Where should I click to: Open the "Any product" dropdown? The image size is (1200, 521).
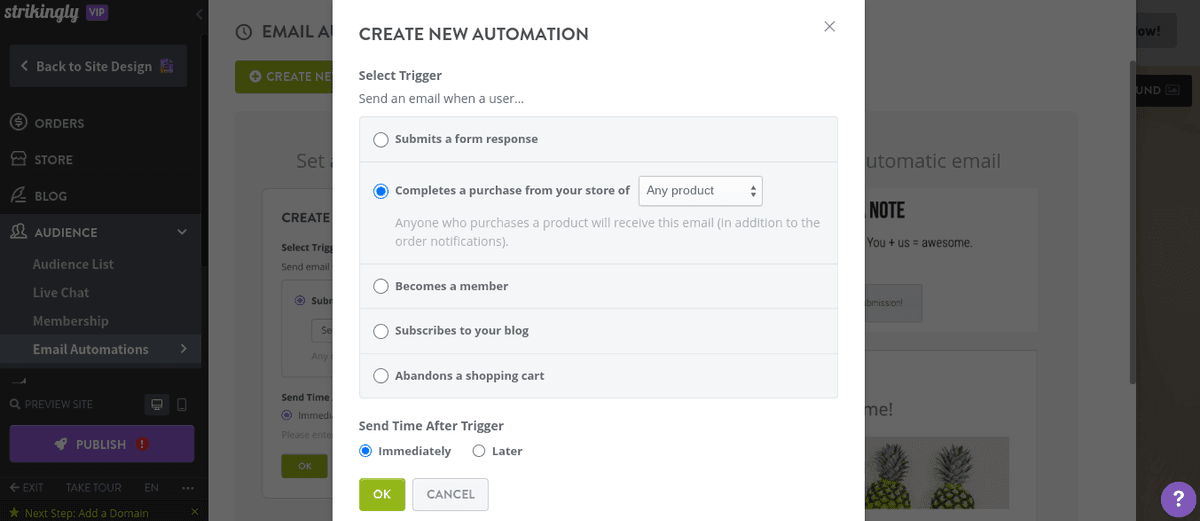[x=700, y=191]
